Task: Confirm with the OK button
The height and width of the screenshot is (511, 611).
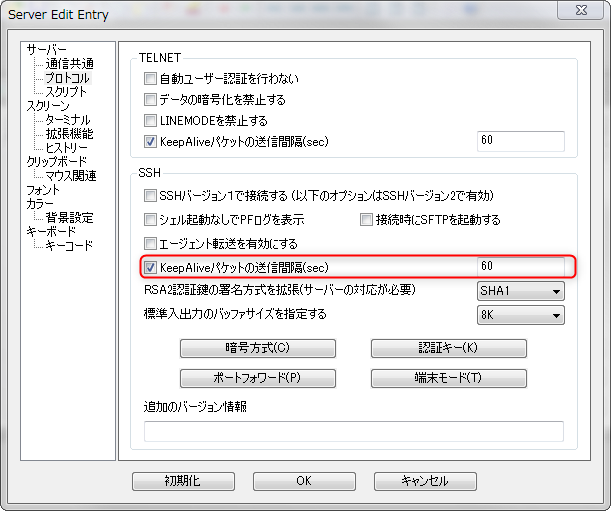Action: (x=304, y=481)
